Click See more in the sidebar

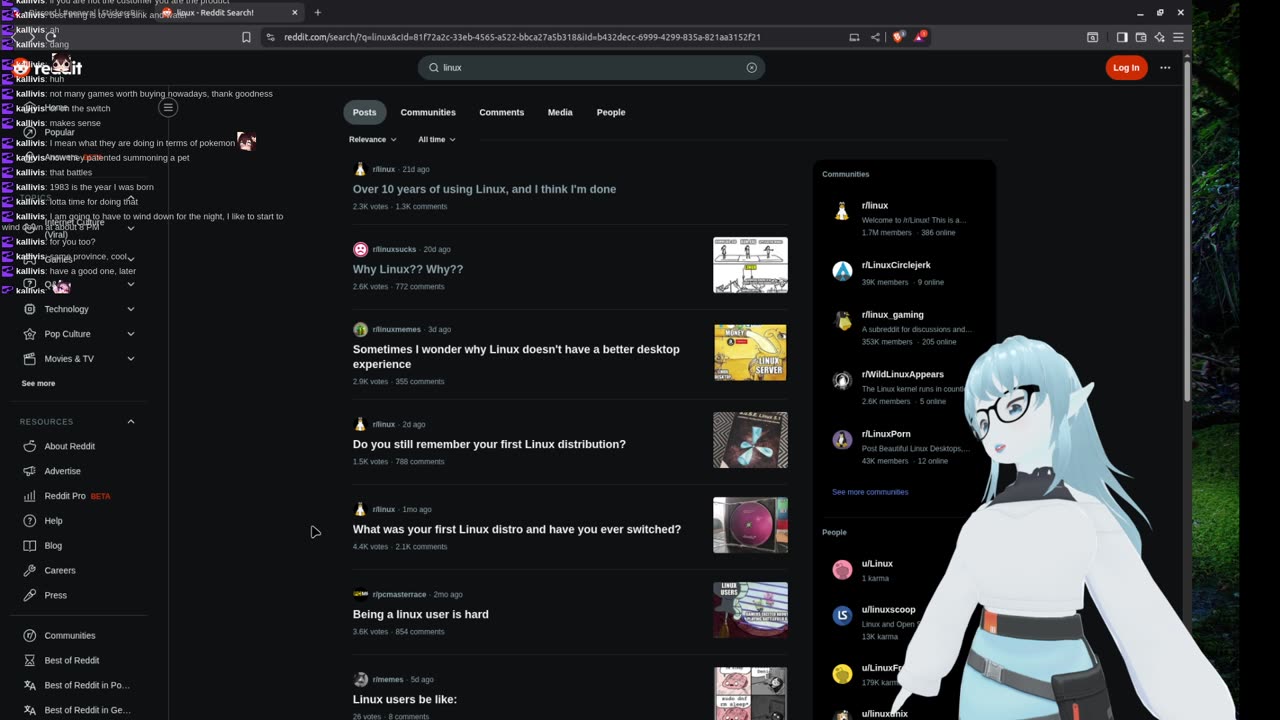coord(38,383)
